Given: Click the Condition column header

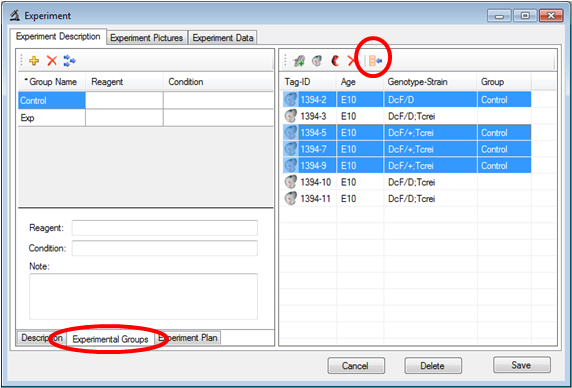Looking at the screenshot, I should pyautogui.click(x=218, y=82).
